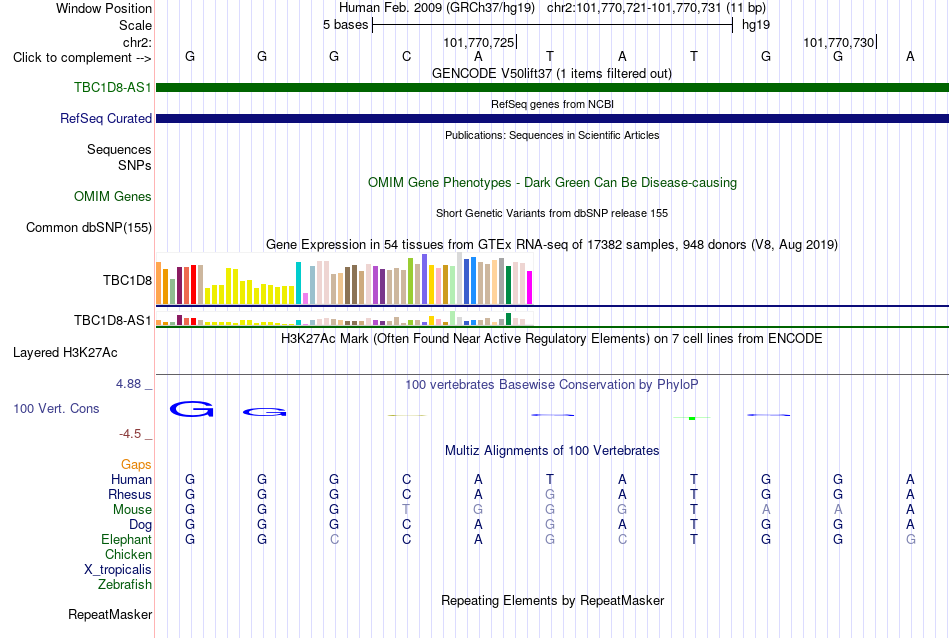The height and width of the screenshot is (638, 950).
Task: Click the GTEx Gene Expression track title
Action: (x=552, y=244)
